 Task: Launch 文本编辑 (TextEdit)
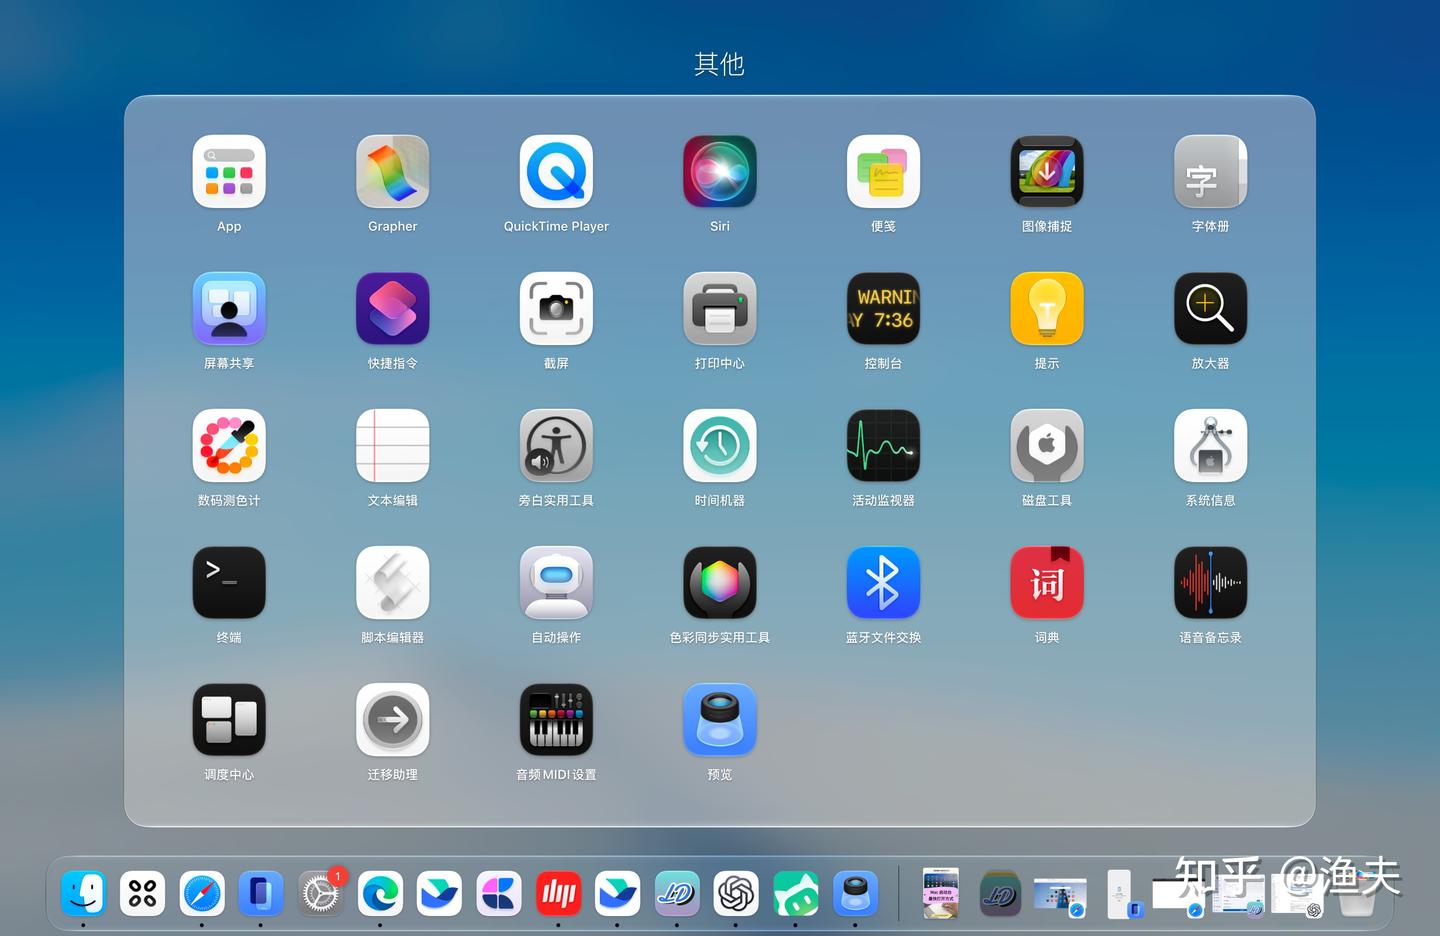coord(393,446)
